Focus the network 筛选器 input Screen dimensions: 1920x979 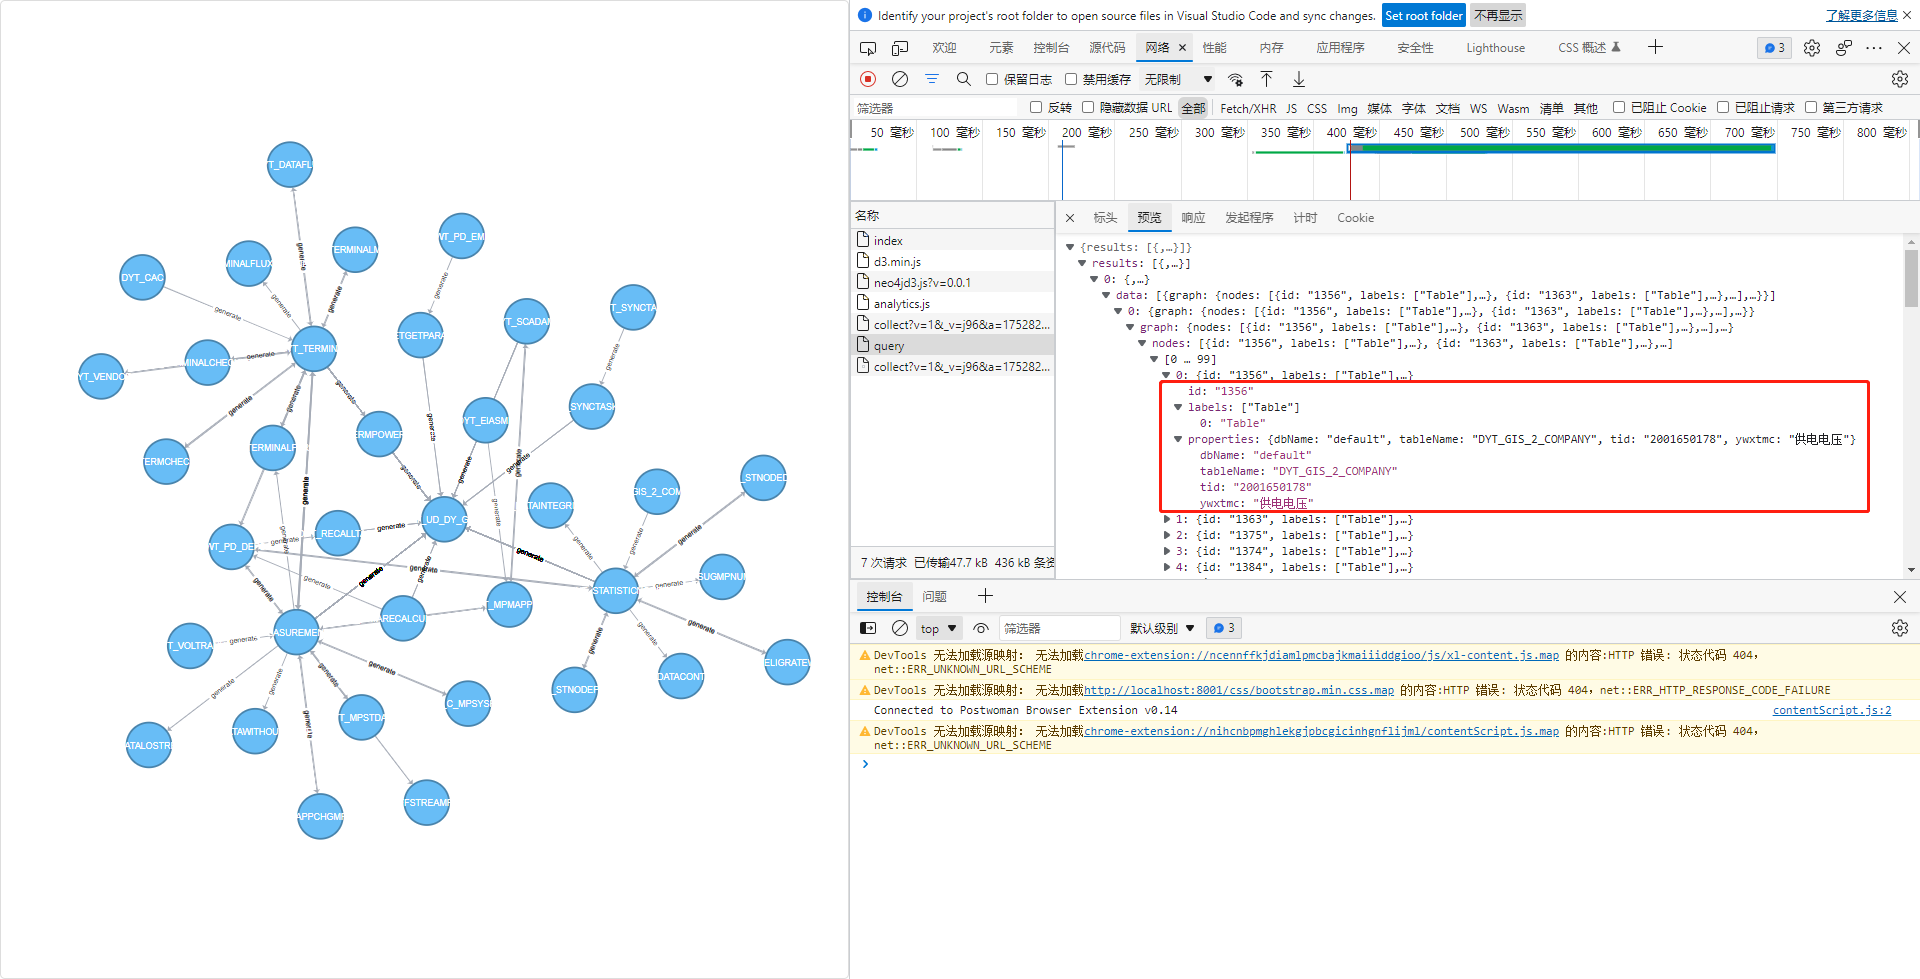coord(936,108)
